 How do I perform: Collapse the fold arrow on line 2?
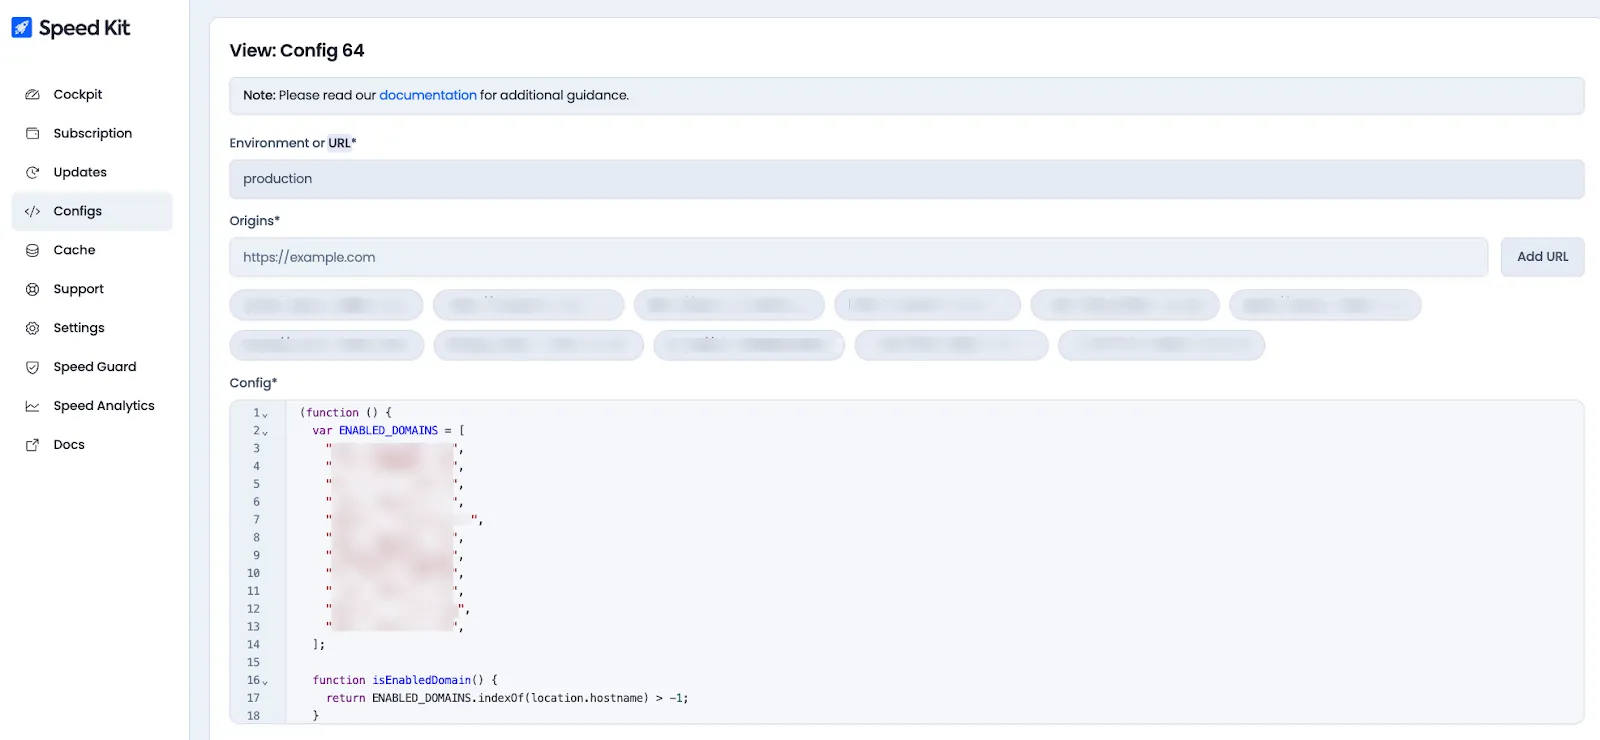265,432
